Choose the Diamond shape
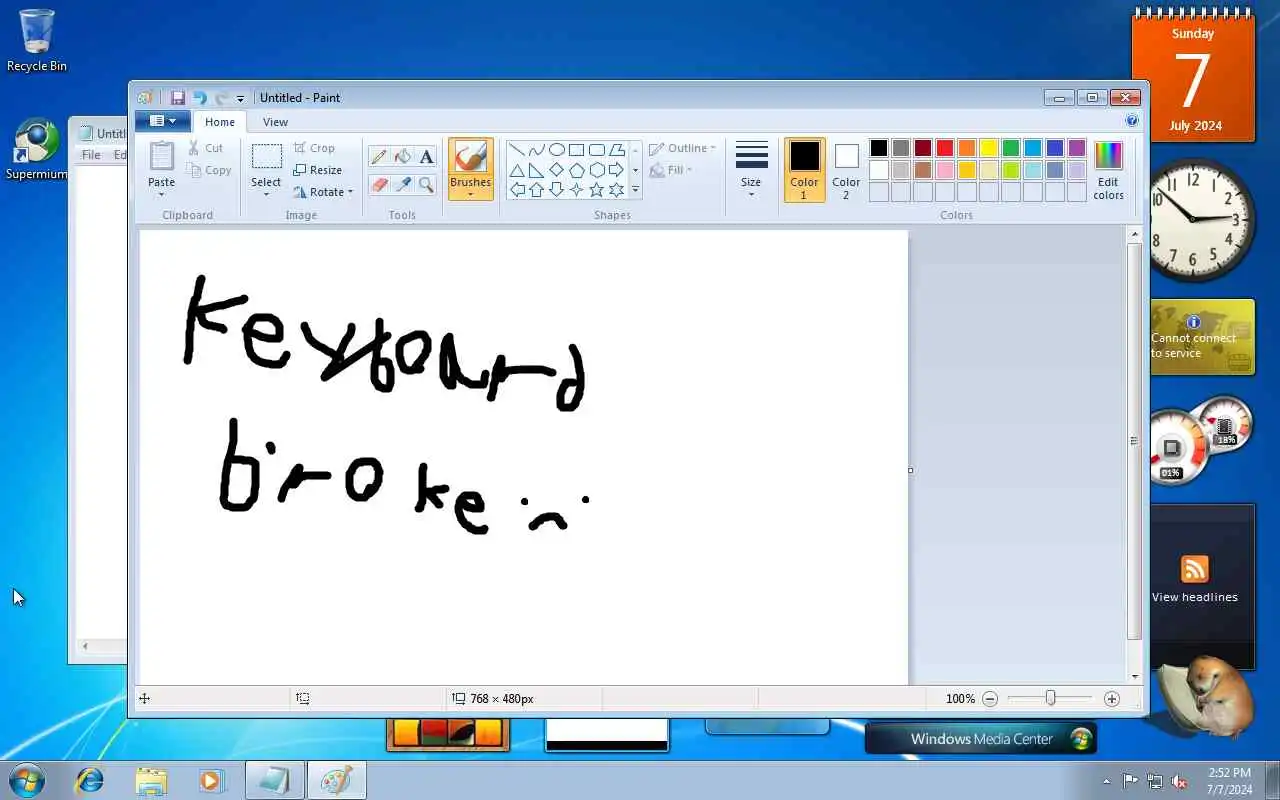This screenshot has height=800, width=1280. coord(557,170)
